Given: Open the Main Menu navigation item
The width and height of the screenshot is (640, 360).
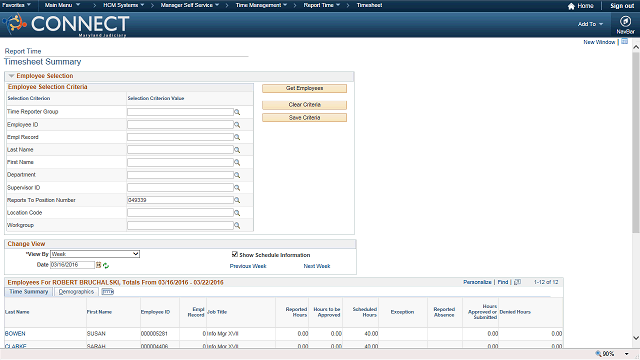Looking at the screenshot, I should [x=62, y=5].
